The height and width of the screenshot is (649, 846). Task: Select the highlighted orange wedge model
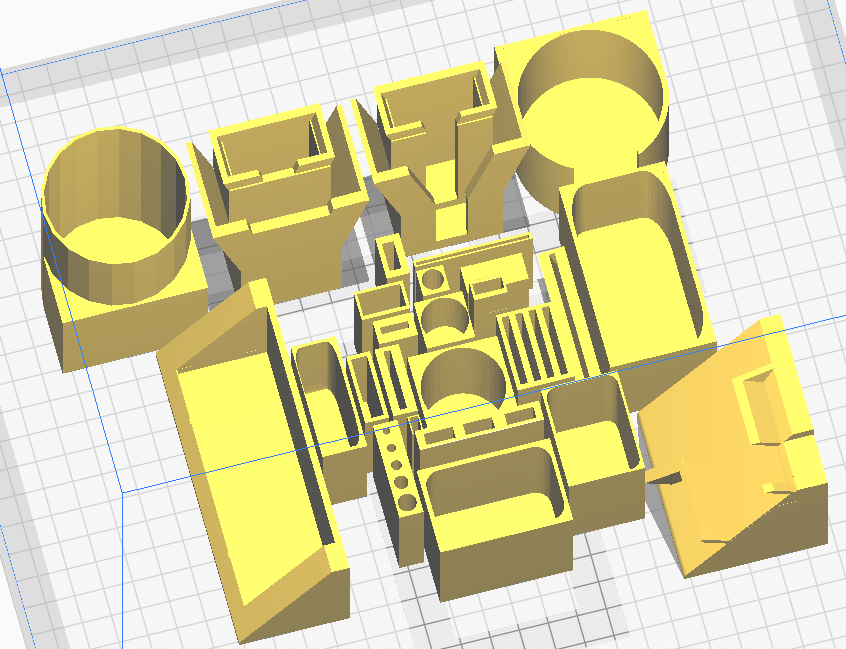pos(734,448)
